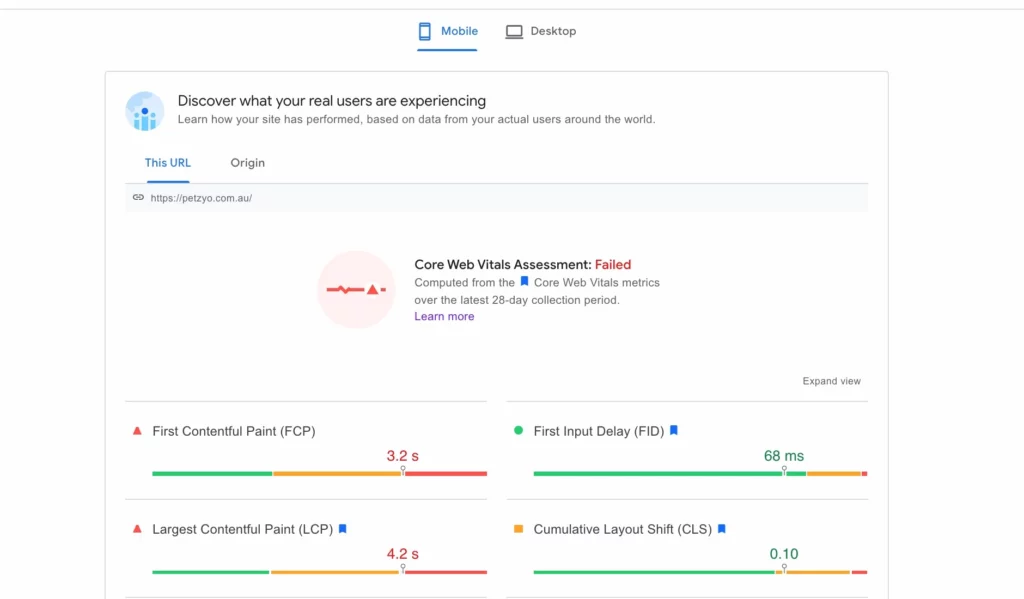Screen dimensions: 1024x599
Task: Open the petzyo.com.au URL entry
Action: [198, 197]
